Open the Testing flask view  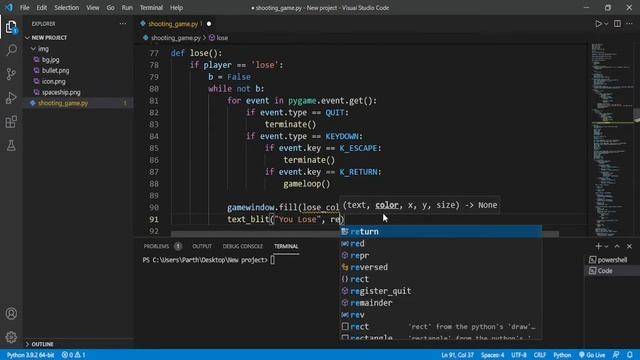[x=11, y=145]
